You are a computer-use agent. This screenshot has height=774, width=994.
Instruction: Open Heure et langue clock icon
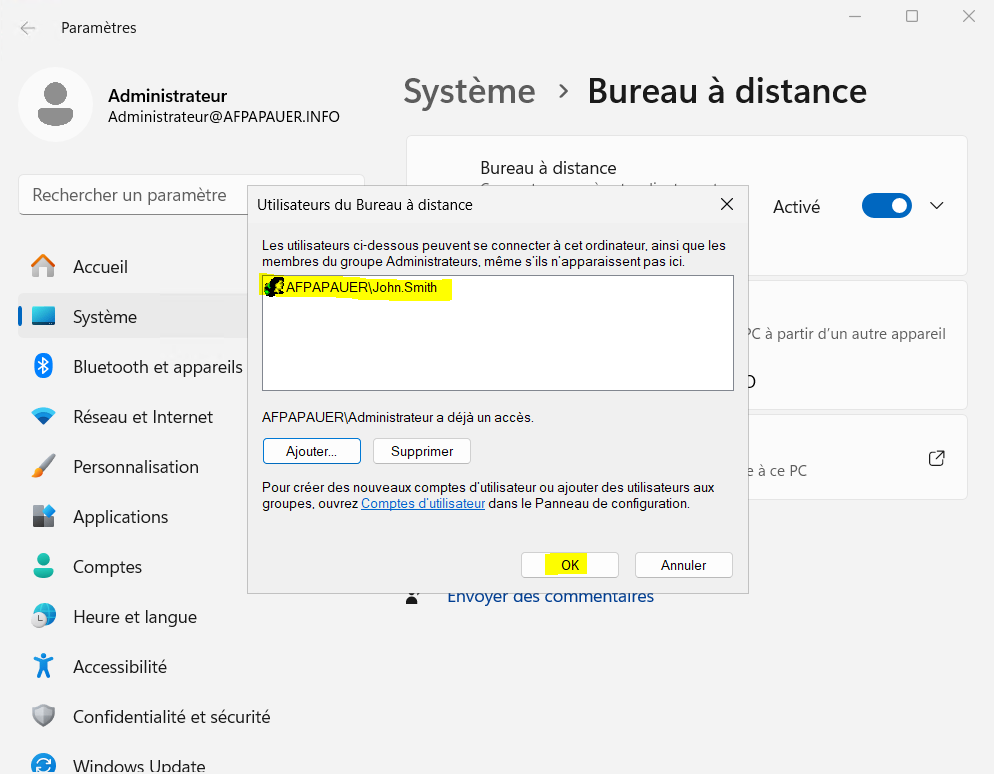pyautogui.click(x=43, y=616)
